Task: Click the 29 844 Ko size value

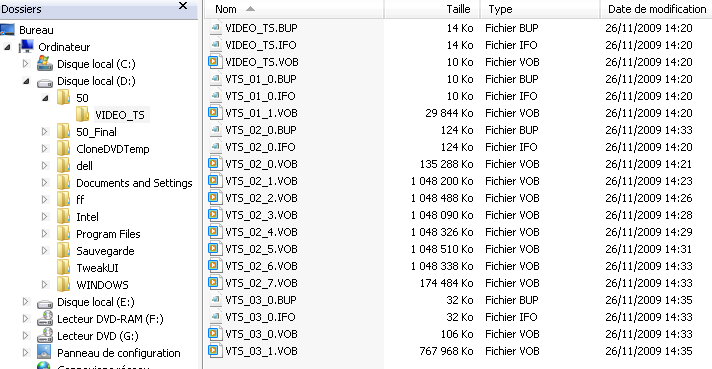Action: 449,113
